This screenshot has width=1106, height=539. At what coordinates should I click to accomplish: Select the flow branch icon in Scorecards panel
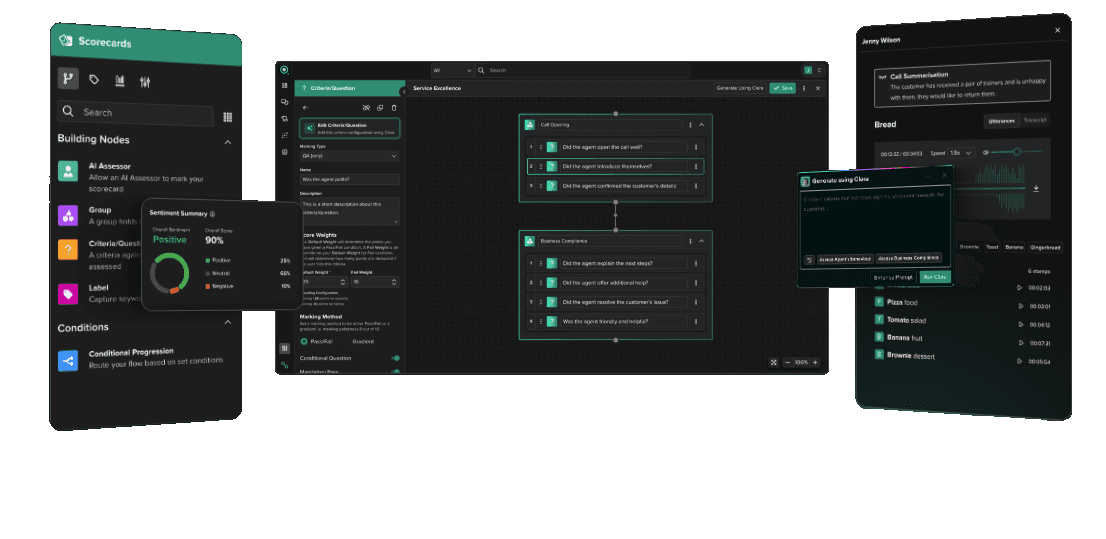point(68,78)
